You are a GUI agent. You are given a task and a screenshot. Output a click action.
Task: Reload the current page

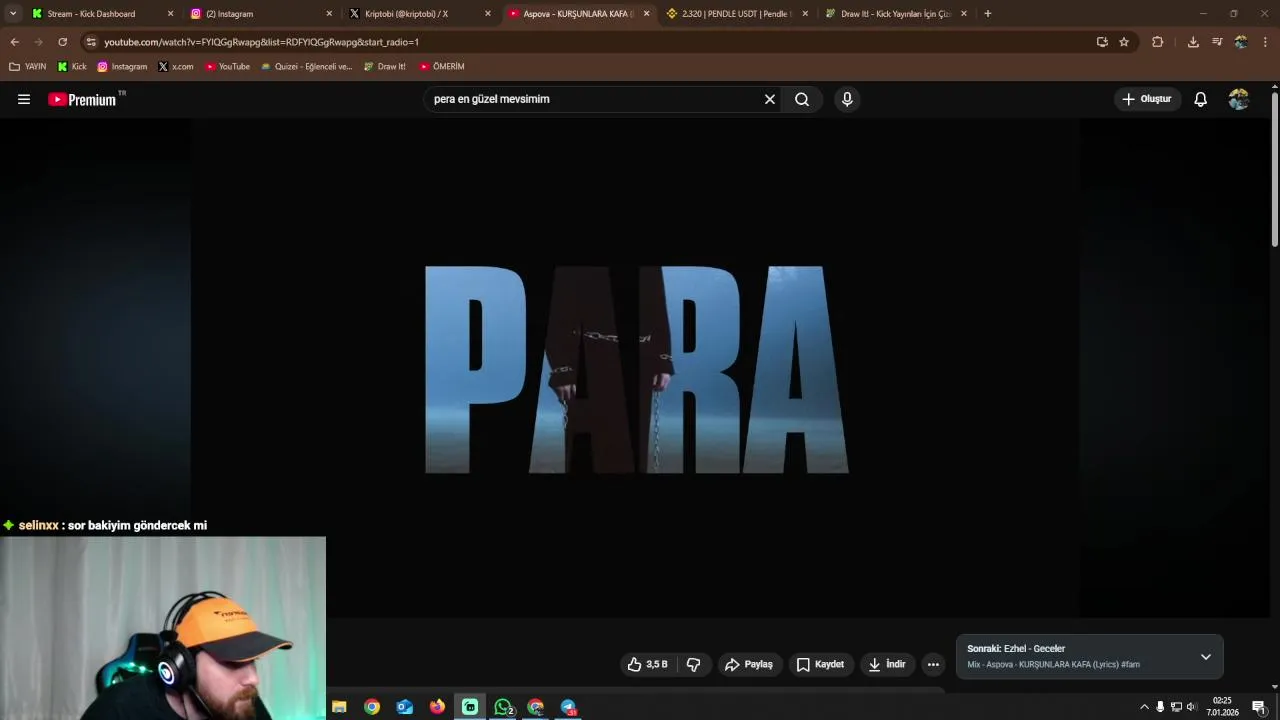[62, 42]
